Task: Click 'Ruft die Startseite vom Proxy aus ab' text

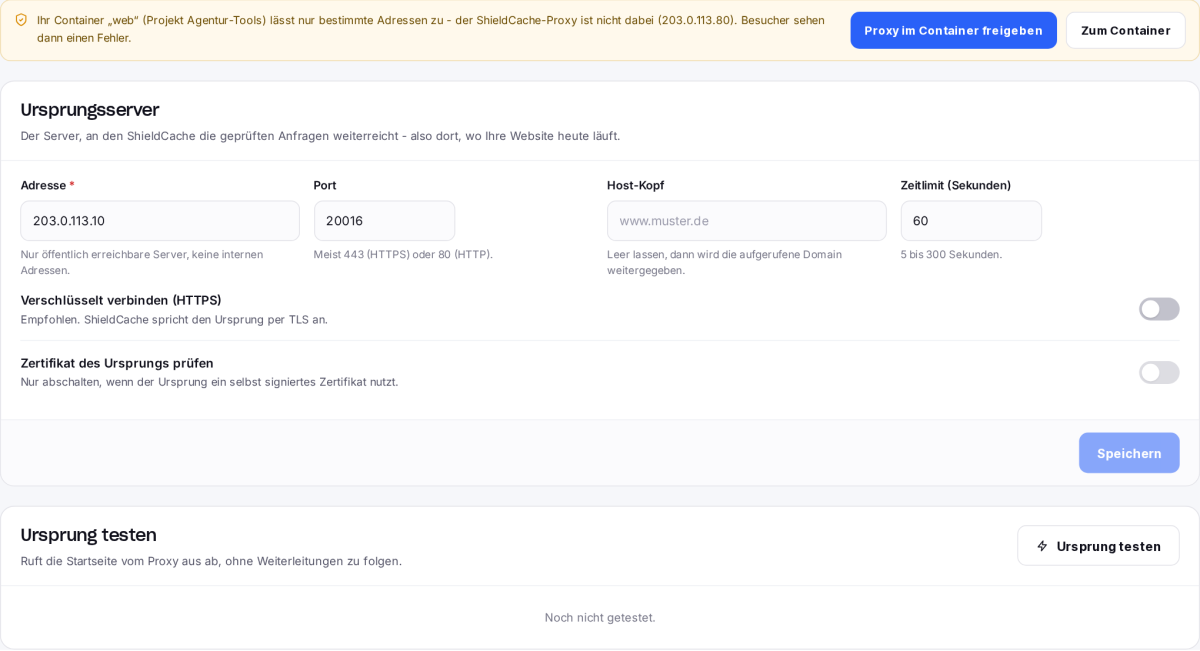Action: (x=211, y=561)
